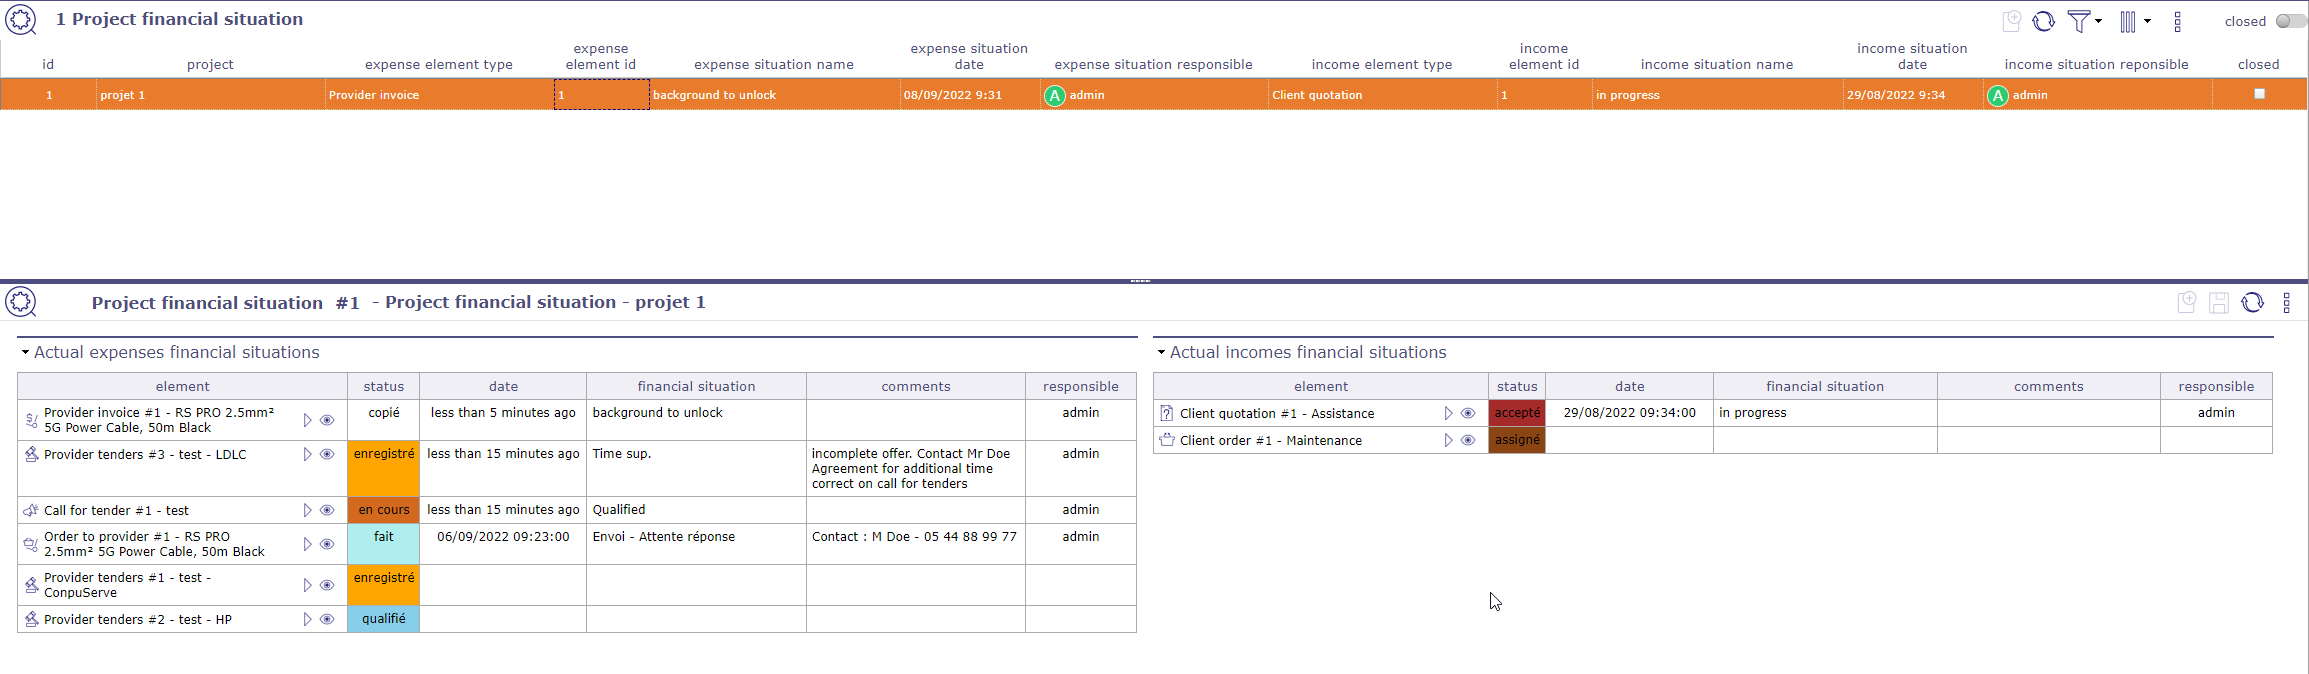Click the detail panel save icon
This screenshot has width=2309, height=674.
2219,303
